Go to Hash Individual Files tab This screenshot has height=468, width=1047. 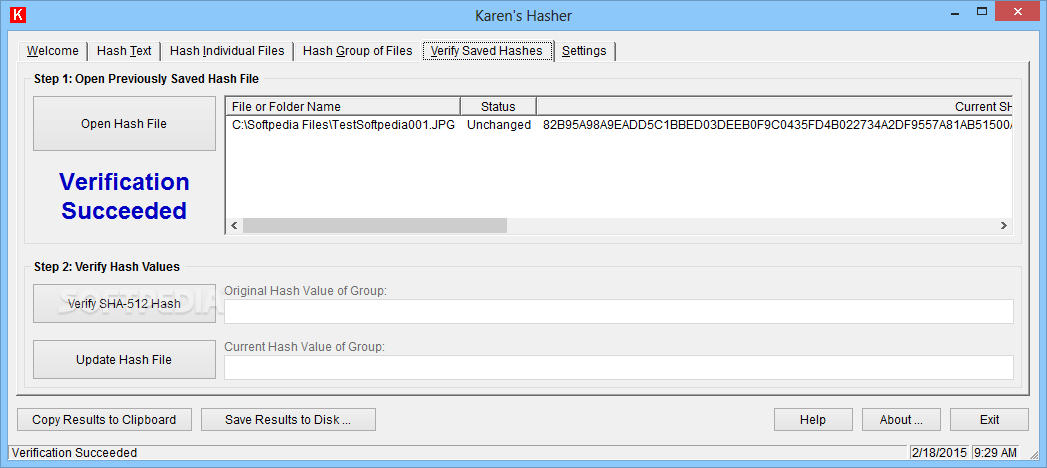[227, 51]
